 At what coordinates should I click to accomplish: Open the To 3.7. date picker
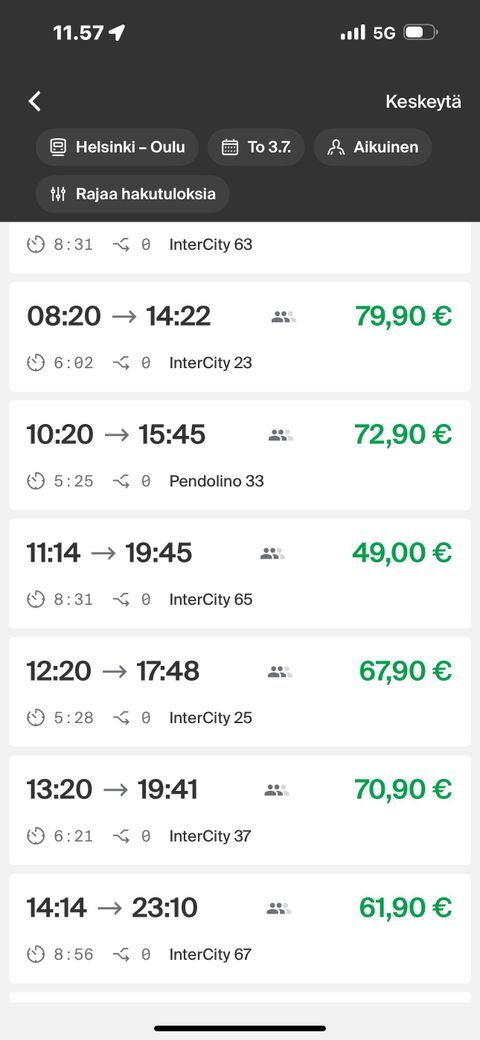(x=256, y=147)
